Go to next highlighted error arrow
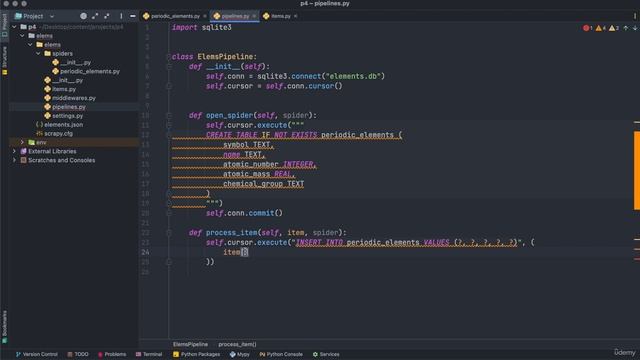Image resolution: width=640 pixels, height=360 pixels. click(x=635, y=28)
